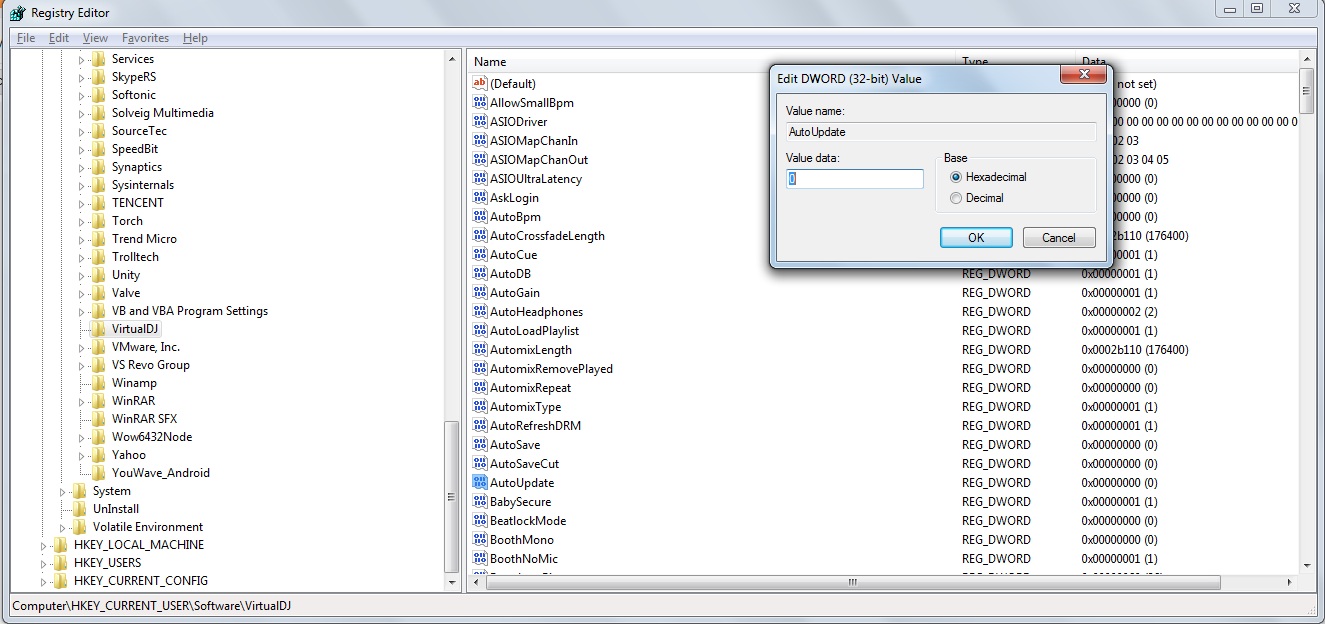Switch base to Decimal
Viewport: 1325px width, 624px height.
[956, 197]
